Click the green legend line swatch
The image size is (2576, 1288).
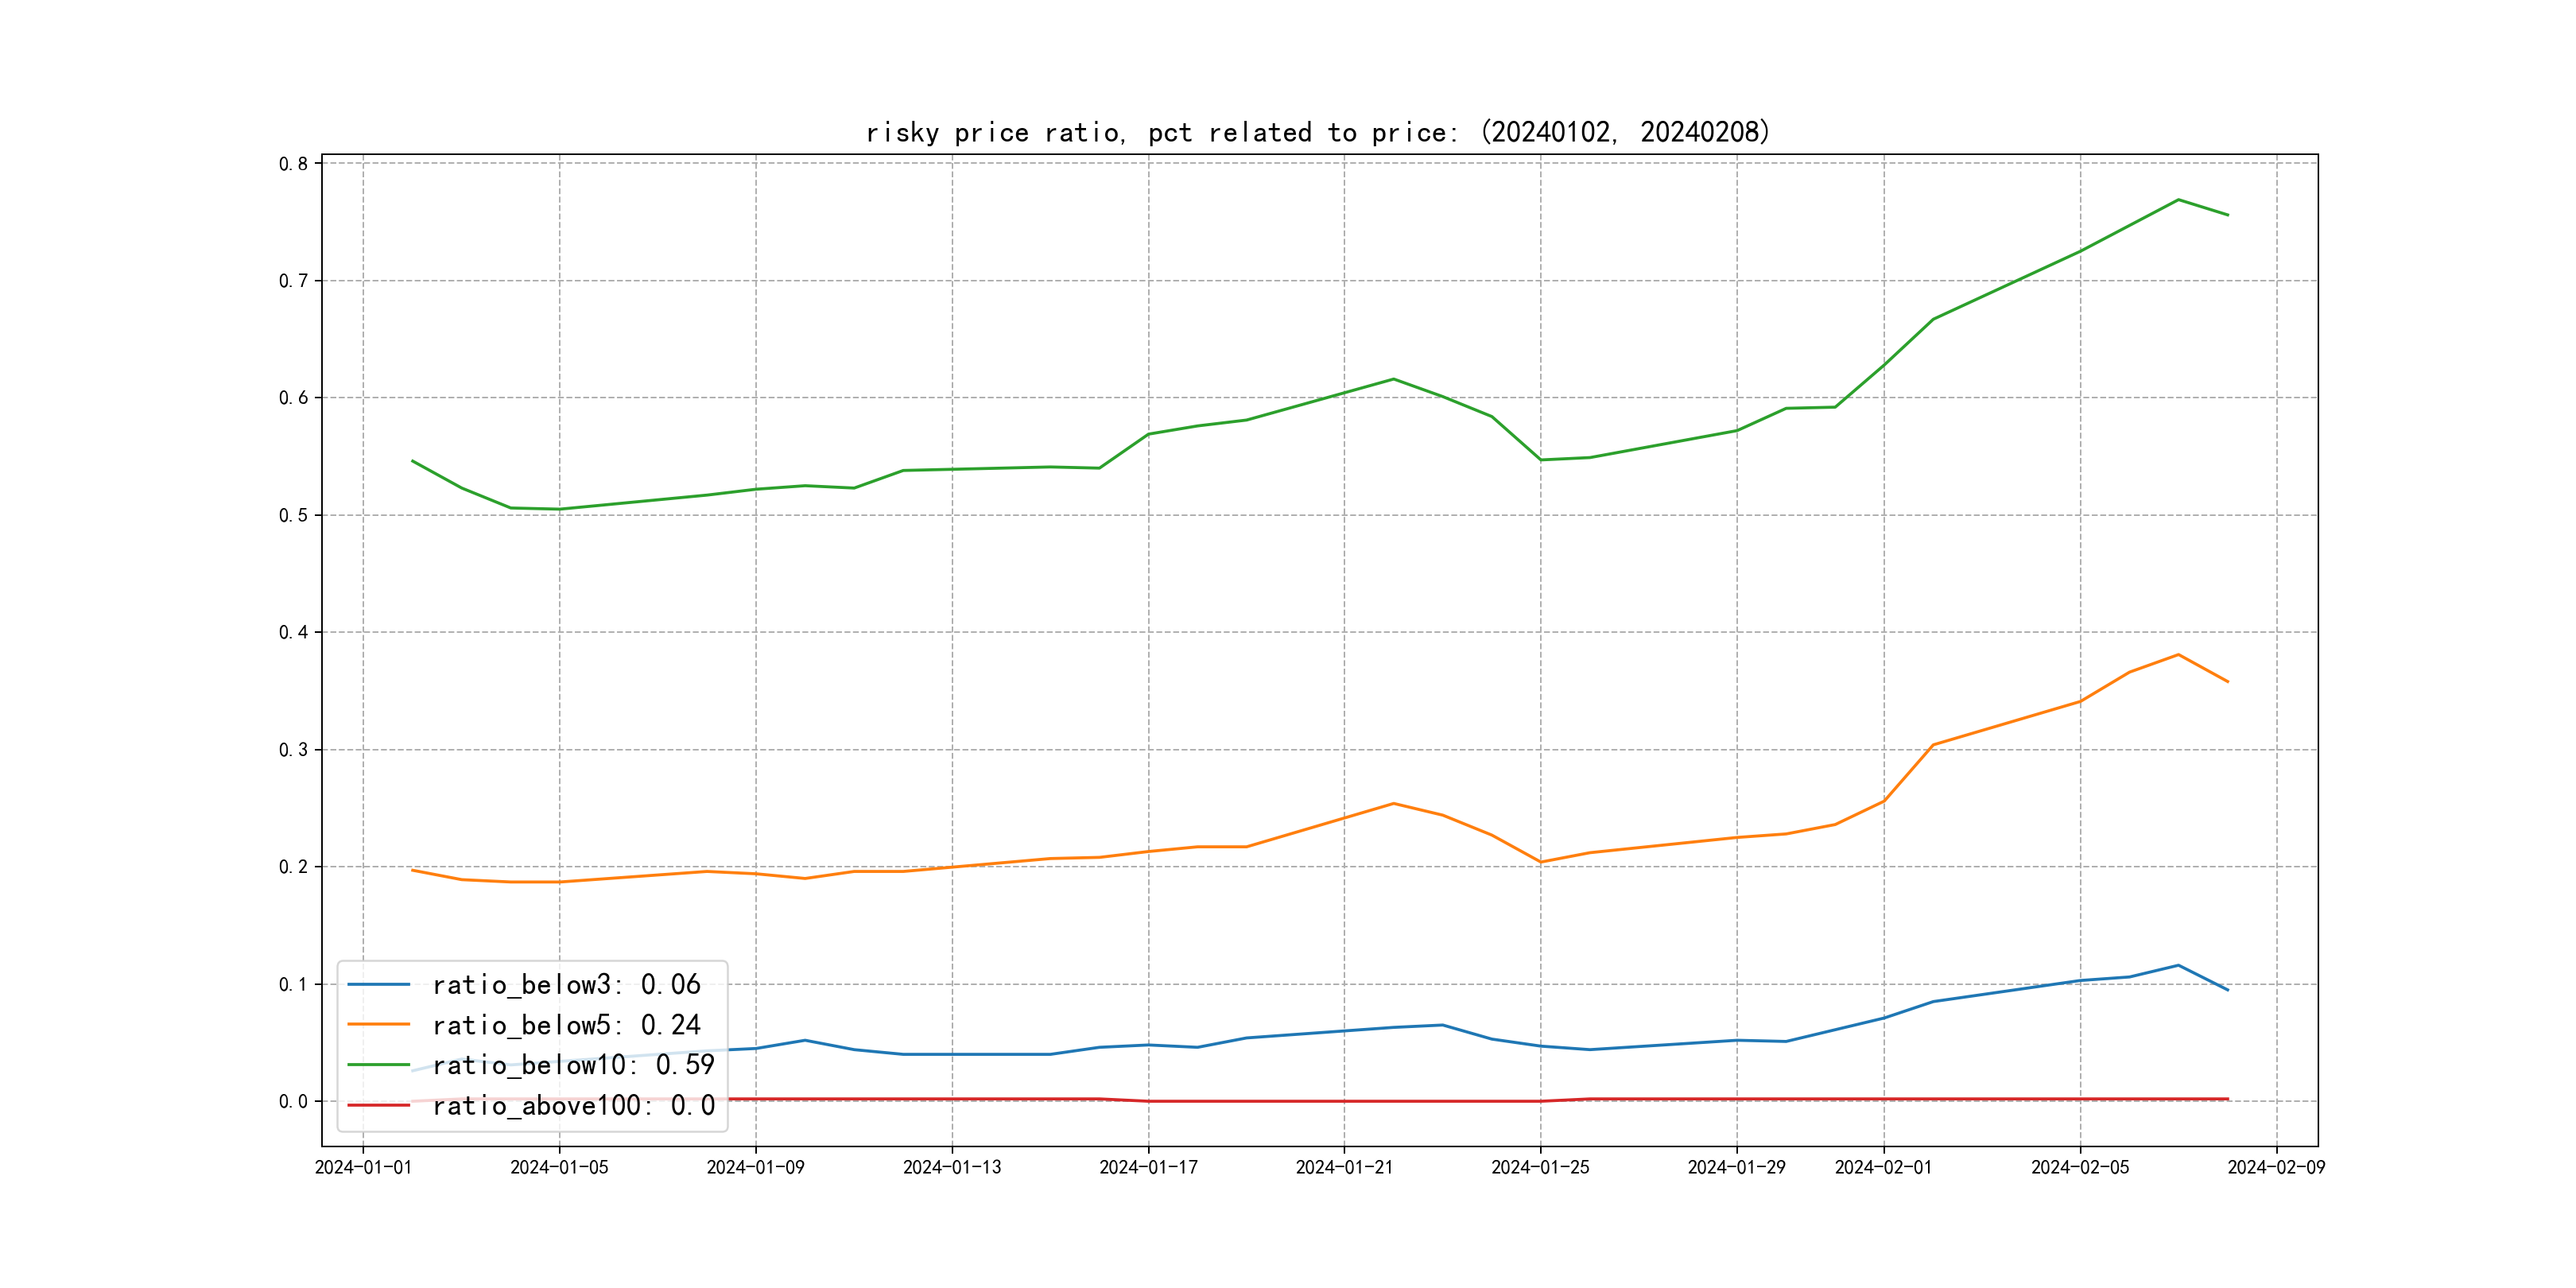(379, 1065)
